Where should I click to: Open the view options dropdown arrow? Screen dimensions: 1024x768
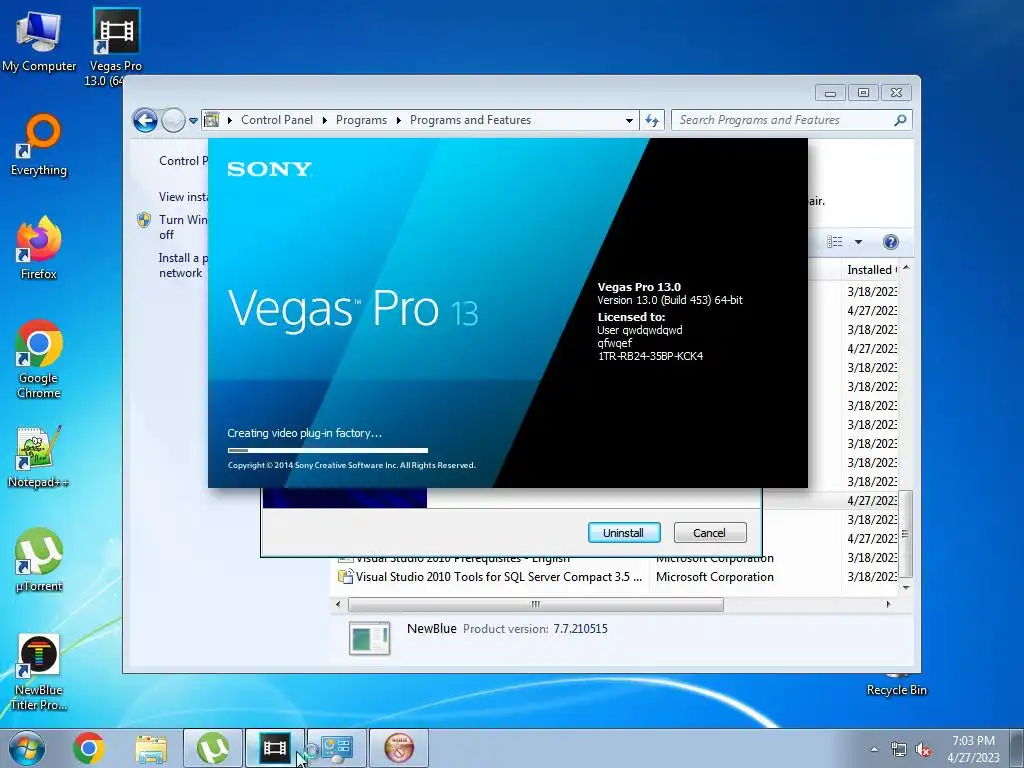(x=858, y=242)
